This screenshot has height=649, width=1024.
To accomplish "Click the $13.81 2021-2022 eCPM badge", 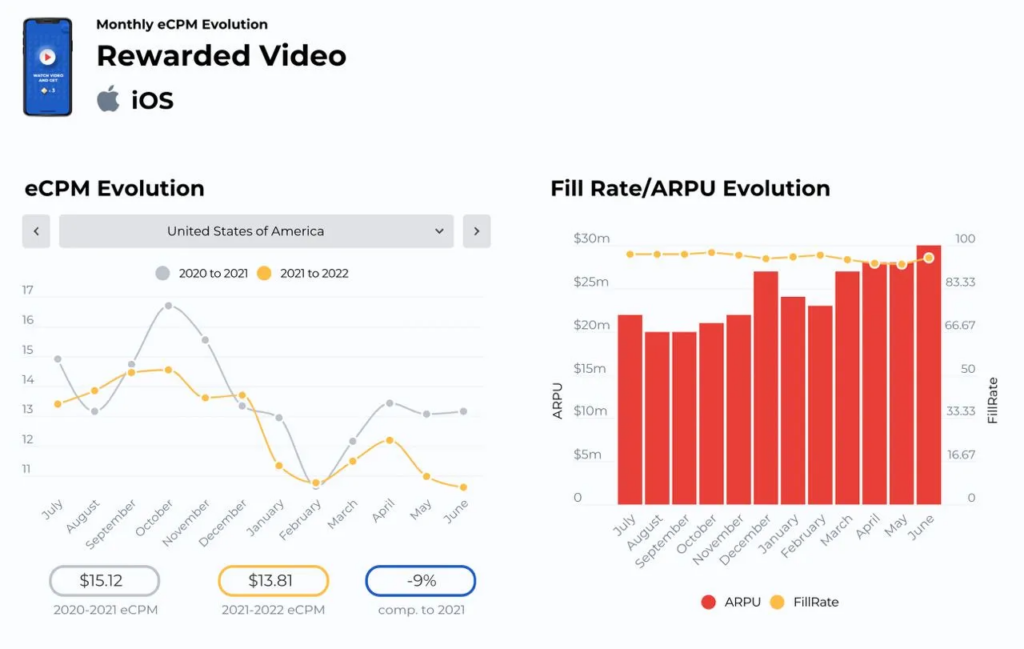I will click(x=273, y=581).
